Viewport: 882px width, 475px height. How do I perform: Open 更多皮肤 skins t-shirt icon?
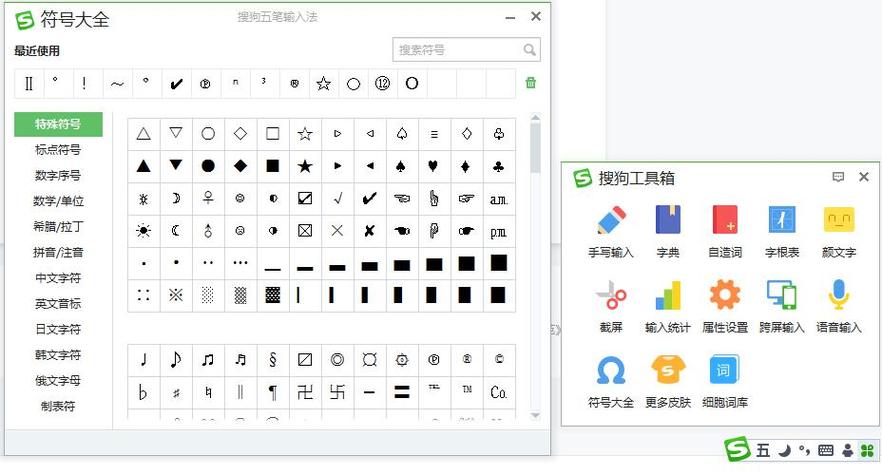point(668,382)
